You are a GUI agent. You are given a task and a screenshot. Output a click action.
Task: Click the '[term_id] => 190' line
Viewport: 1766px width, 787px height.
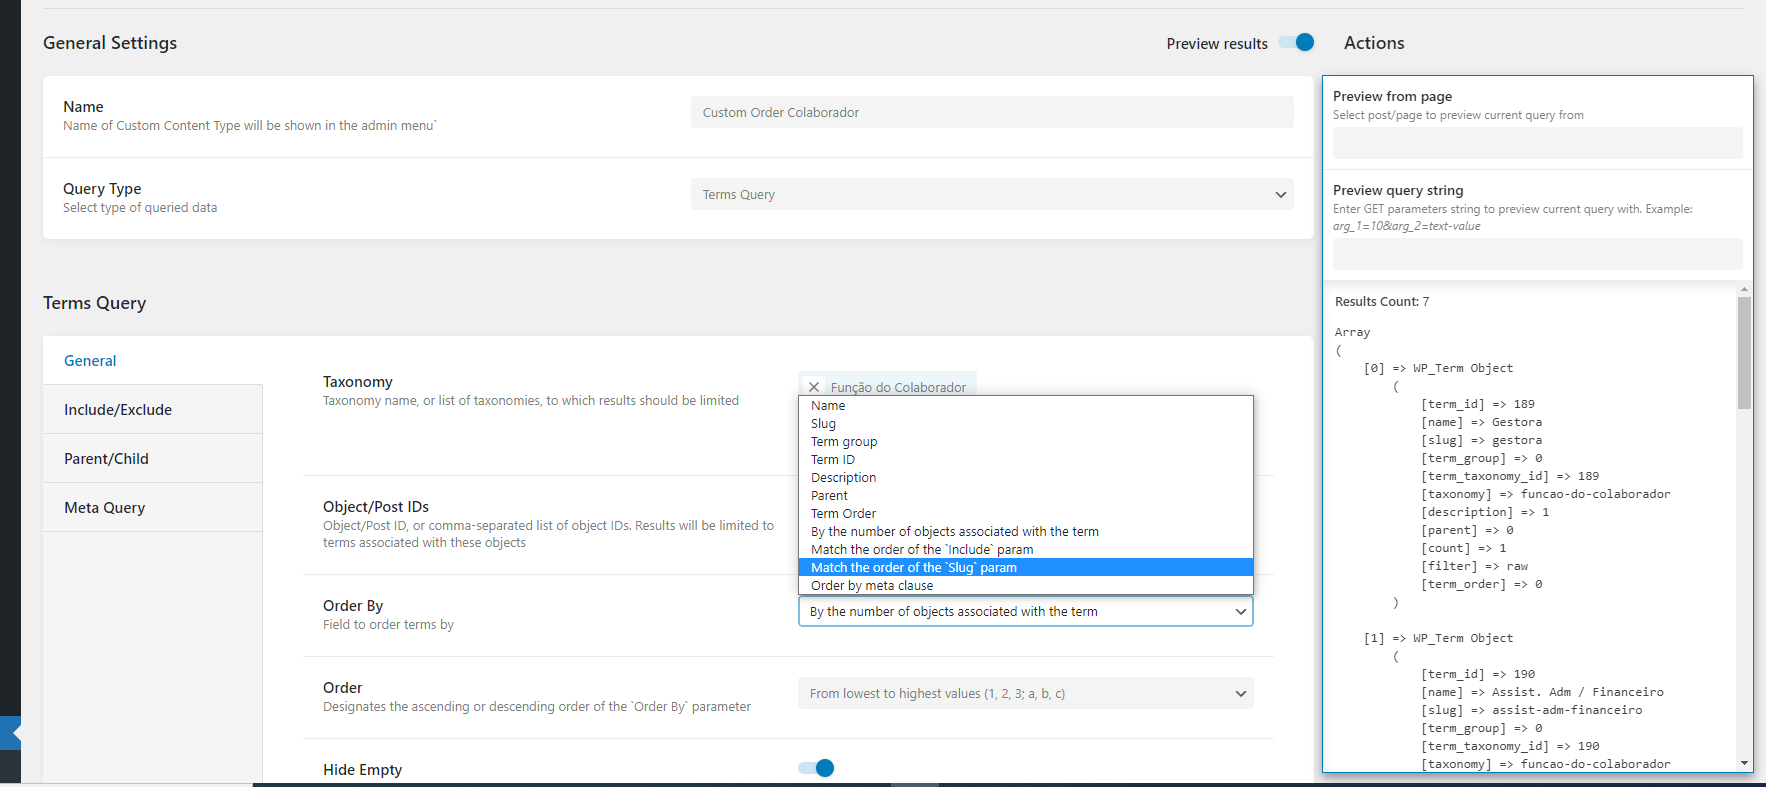point(1478,674)
